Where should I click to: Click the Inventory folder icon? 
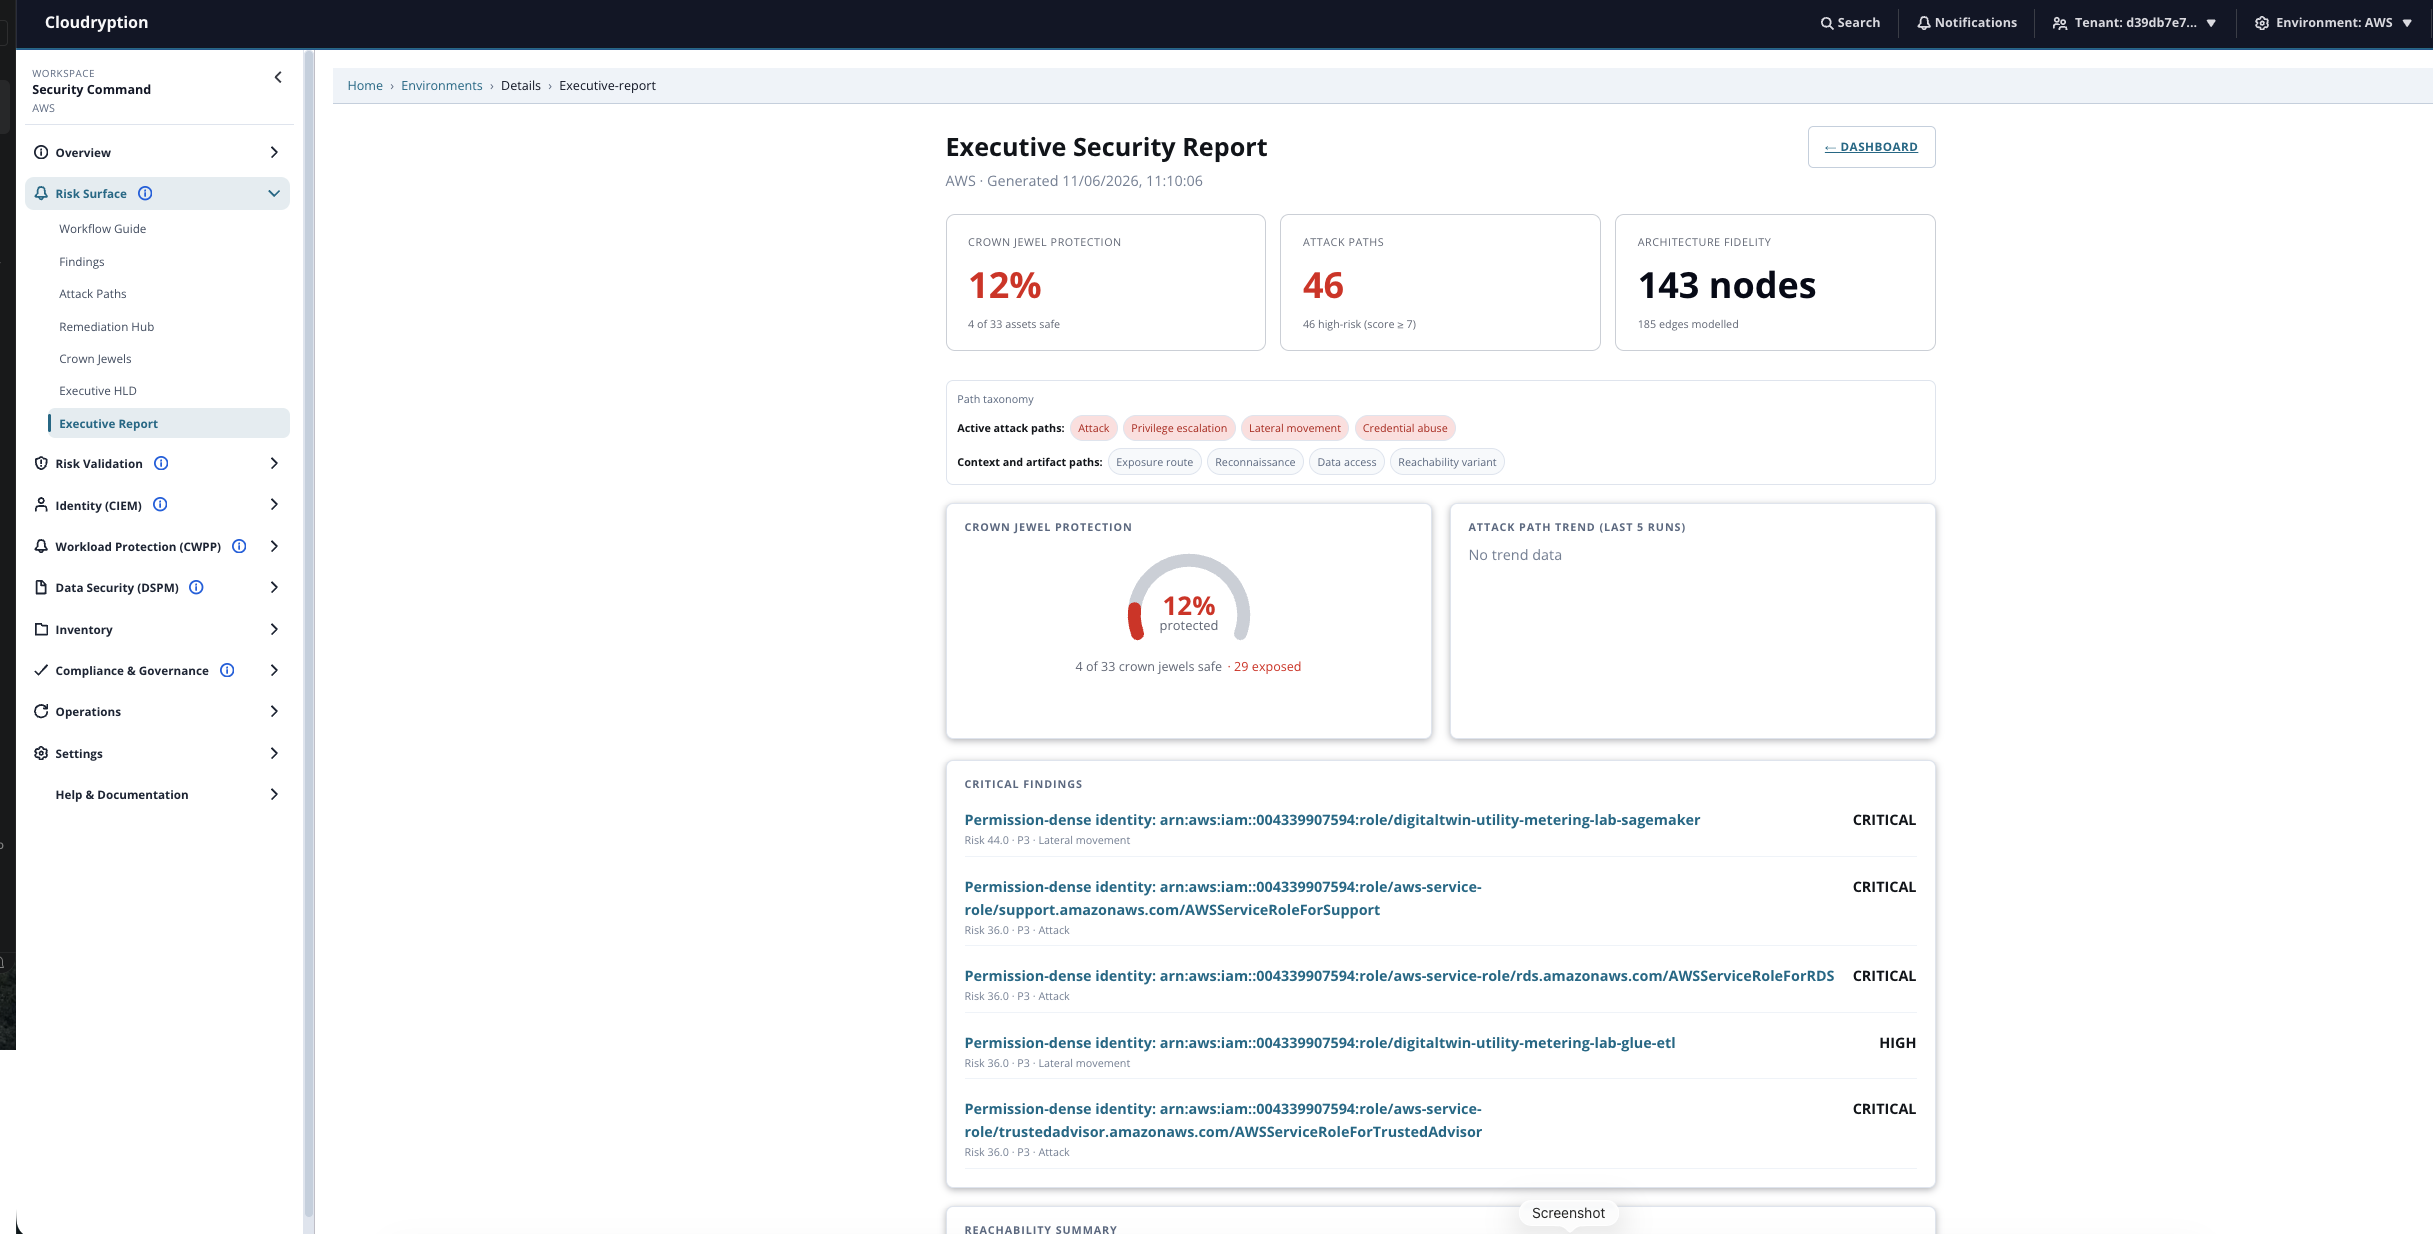pos(41,629)
